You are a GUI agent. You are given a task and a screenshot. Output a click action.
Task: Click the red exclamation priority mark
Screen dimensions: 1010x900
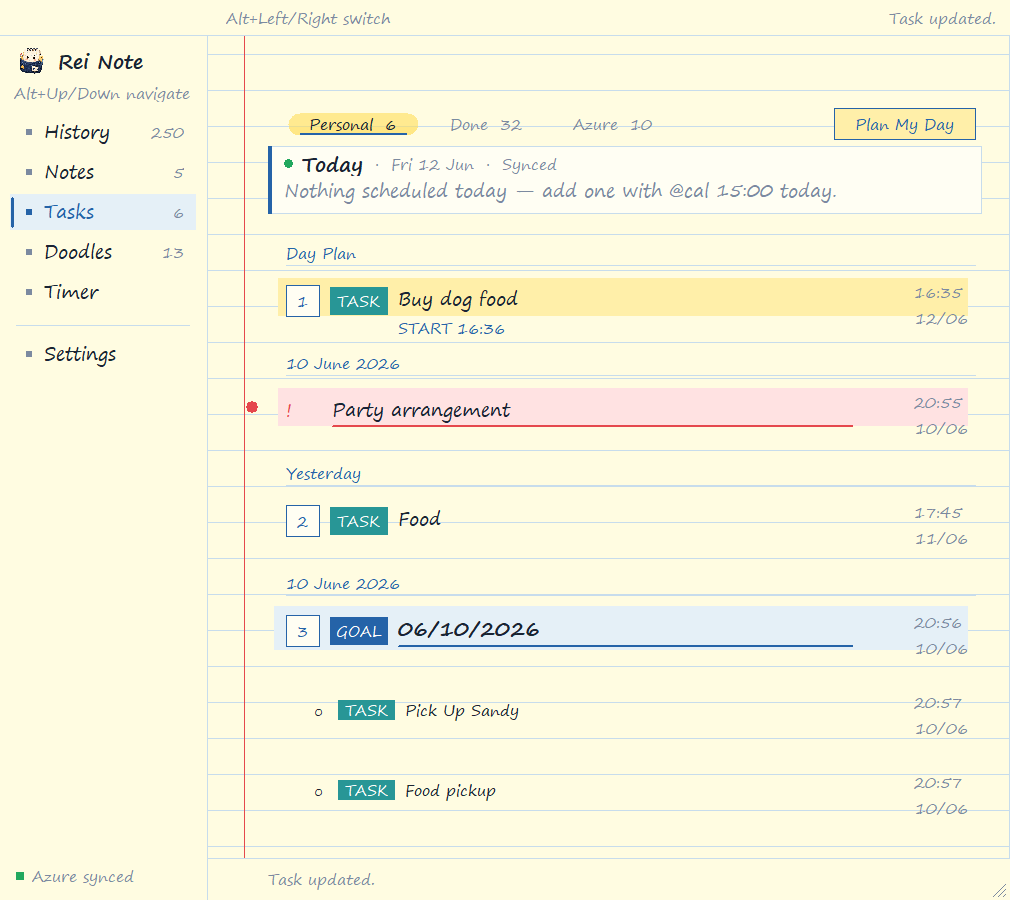point(289,410)
